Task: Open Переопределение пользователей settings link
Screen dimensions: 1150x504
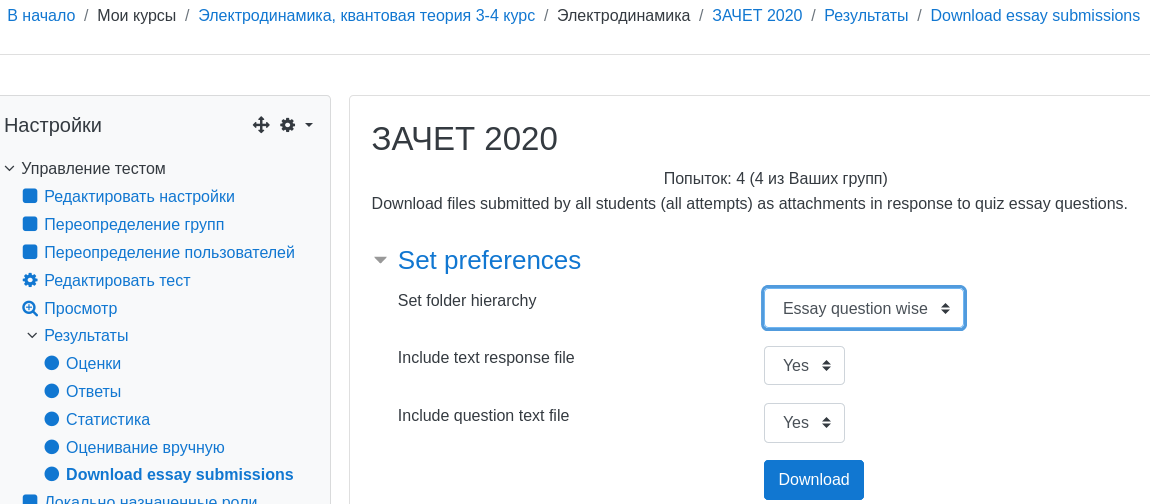Action: 169,252
